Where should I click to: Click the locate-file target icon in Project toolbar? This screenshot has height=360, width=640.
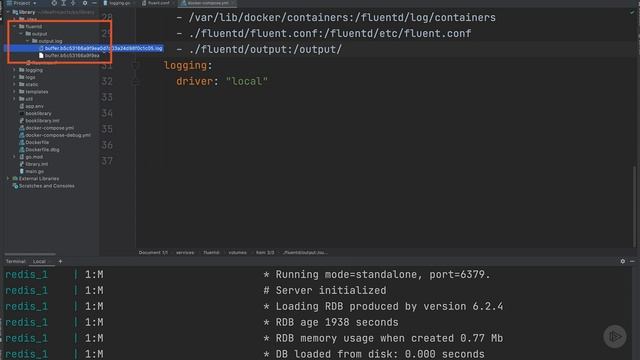pyautogui.click(x=54, y=3)
